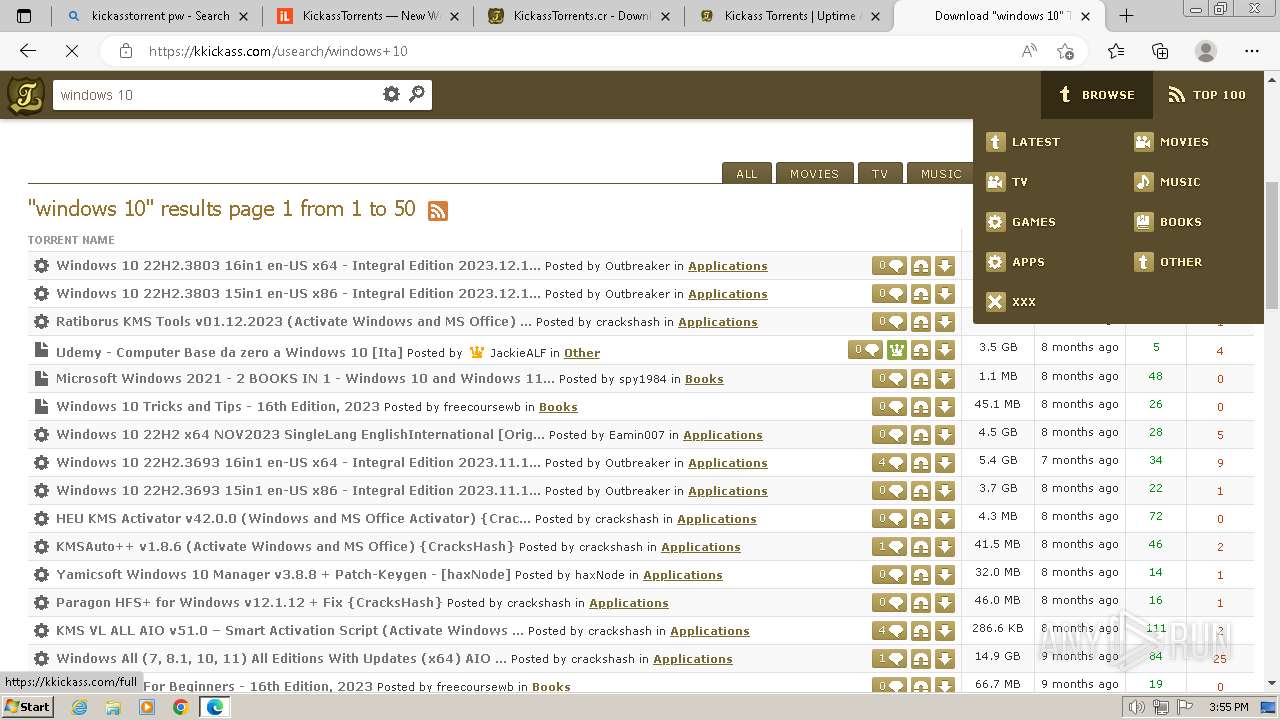Click the 3.5 GB size cell

click(x=997, y=347)
